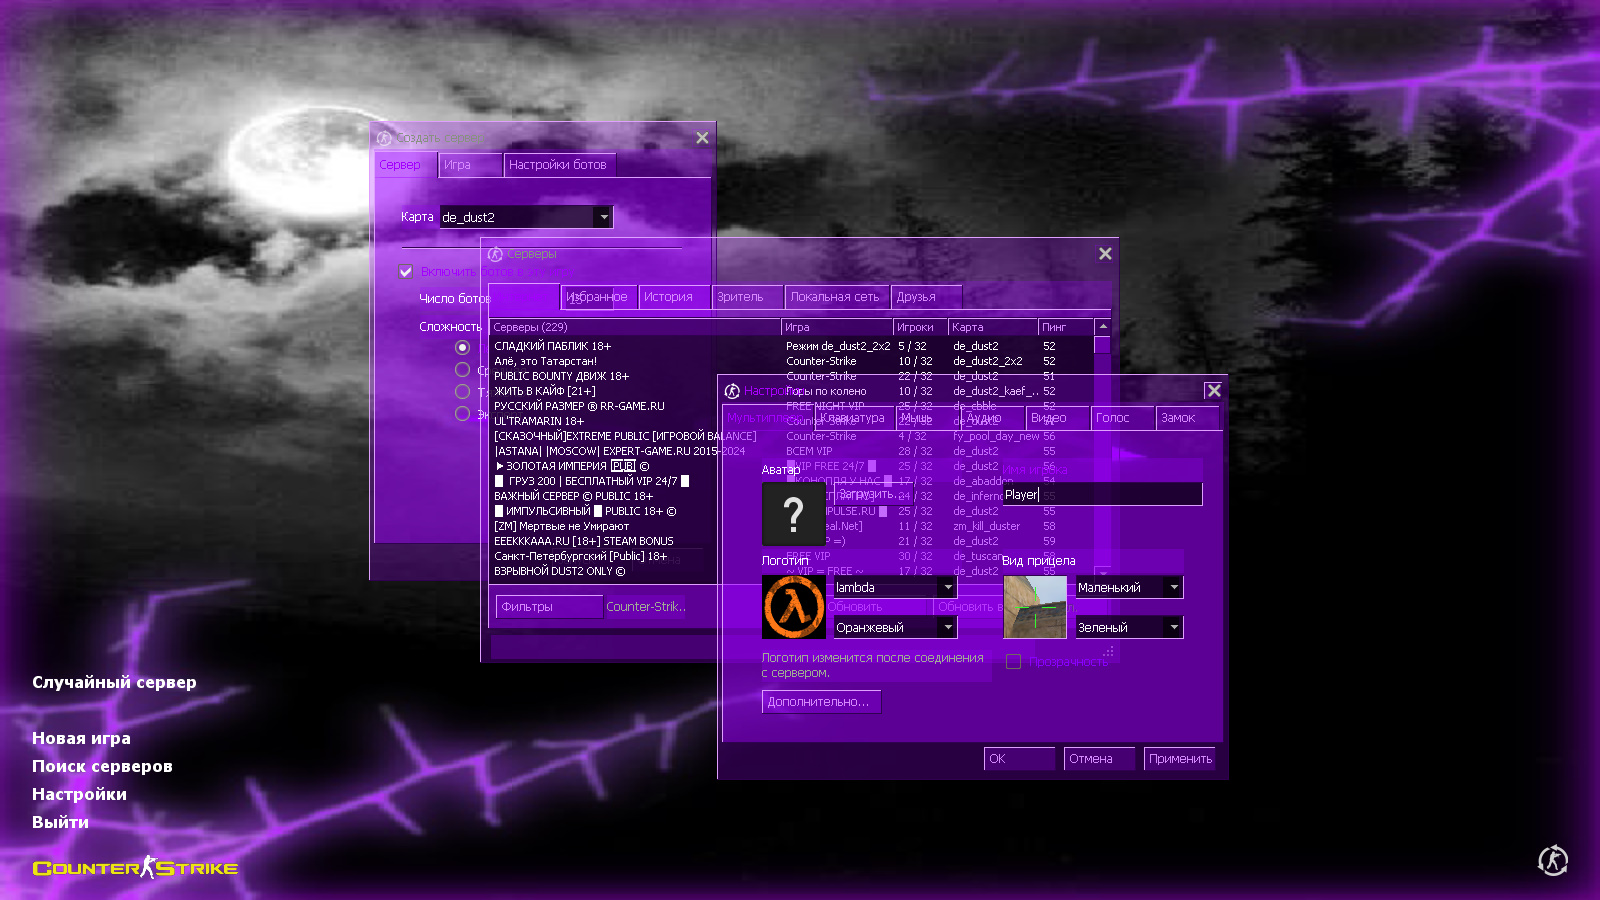The height and width of the screenshot is (900, 1600).
Task: Open the Карта de_dust2 dropdown
Action: click(x=603, y=217)
